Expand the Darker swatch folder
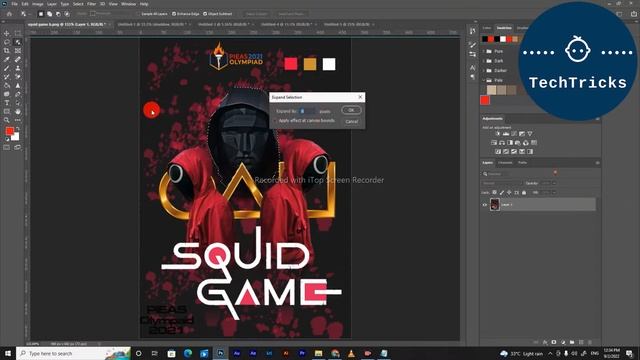 point(484,71)
